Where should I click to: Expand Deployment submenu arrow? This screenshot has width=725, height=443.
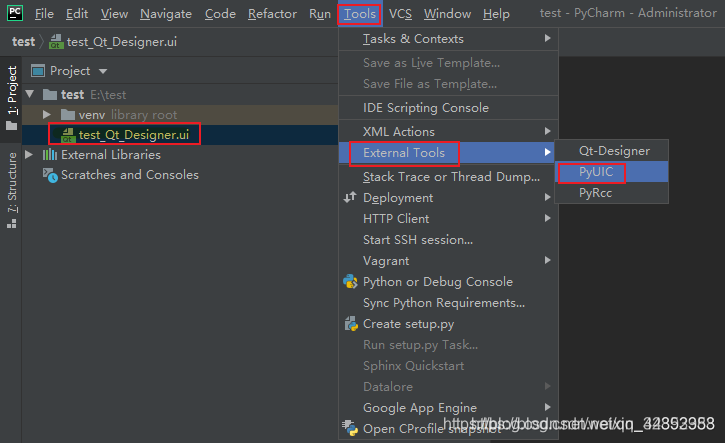547,197
